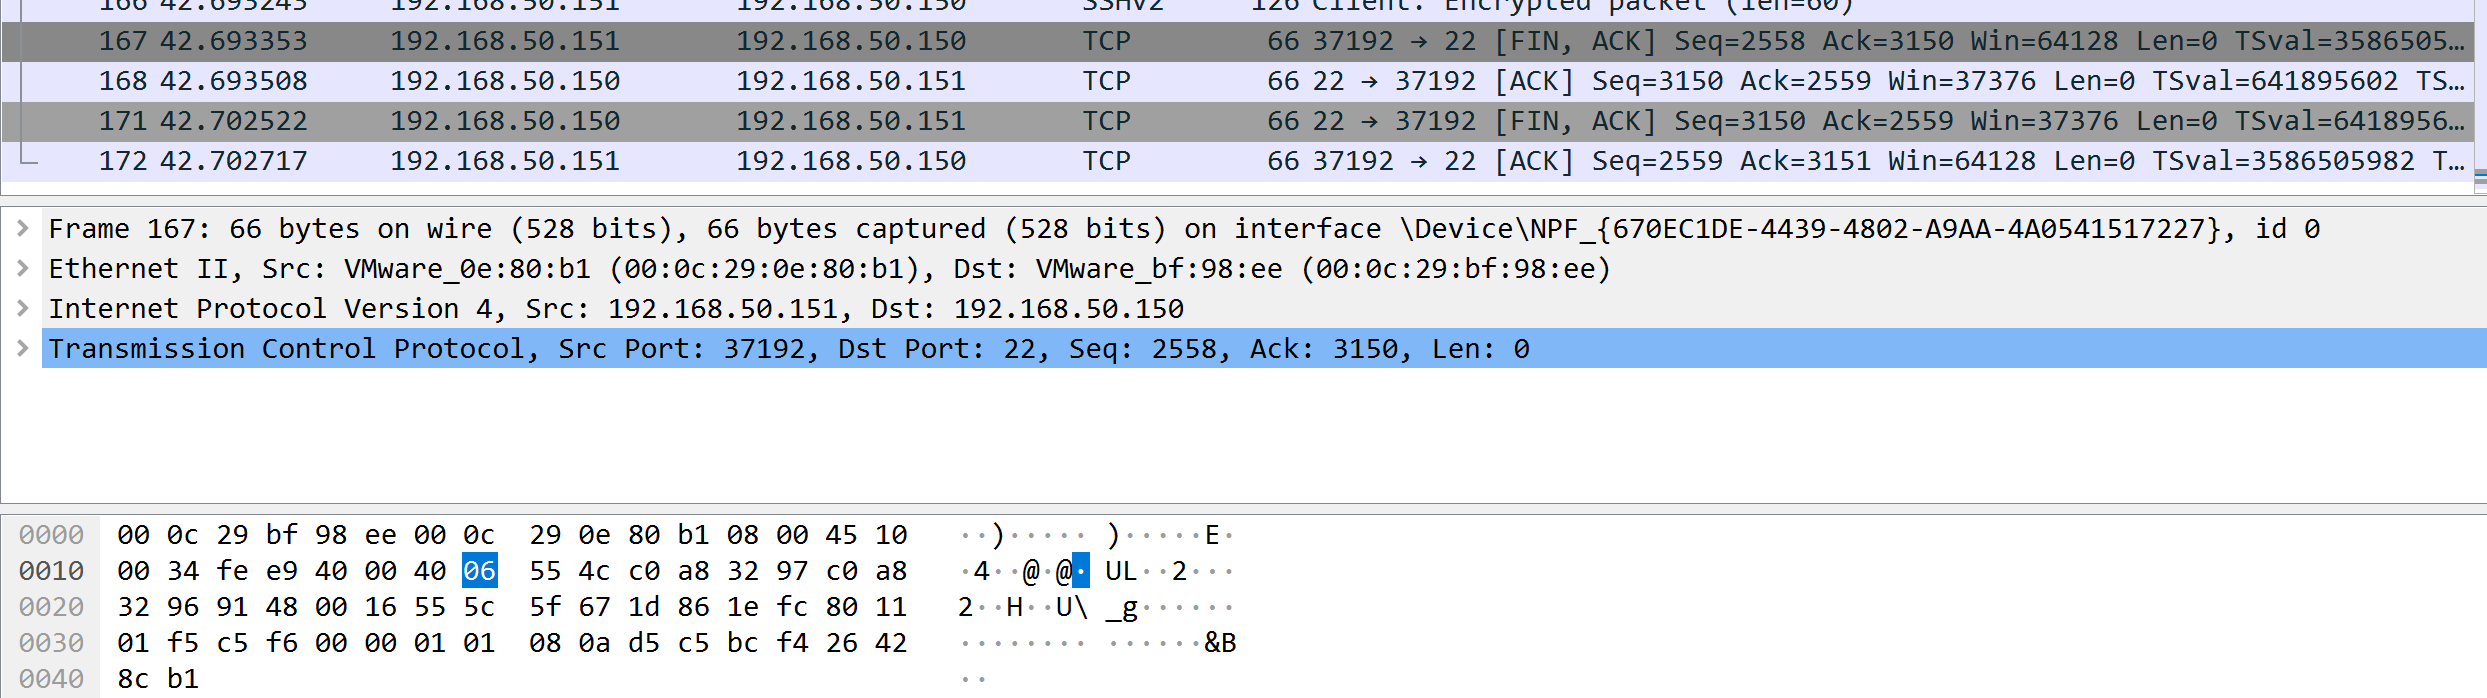Screen dimensions: 2487x698
Task: Click the ASCII text UL in bytes pane
Action: pos(1120,571)
